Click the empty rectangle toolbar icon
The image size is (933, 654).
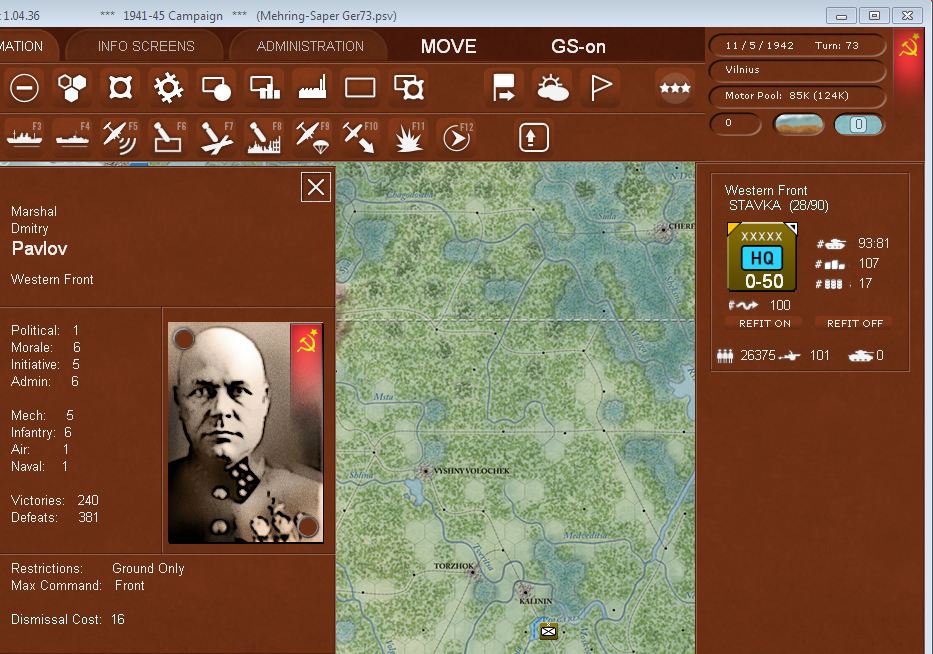pos(361,88)
